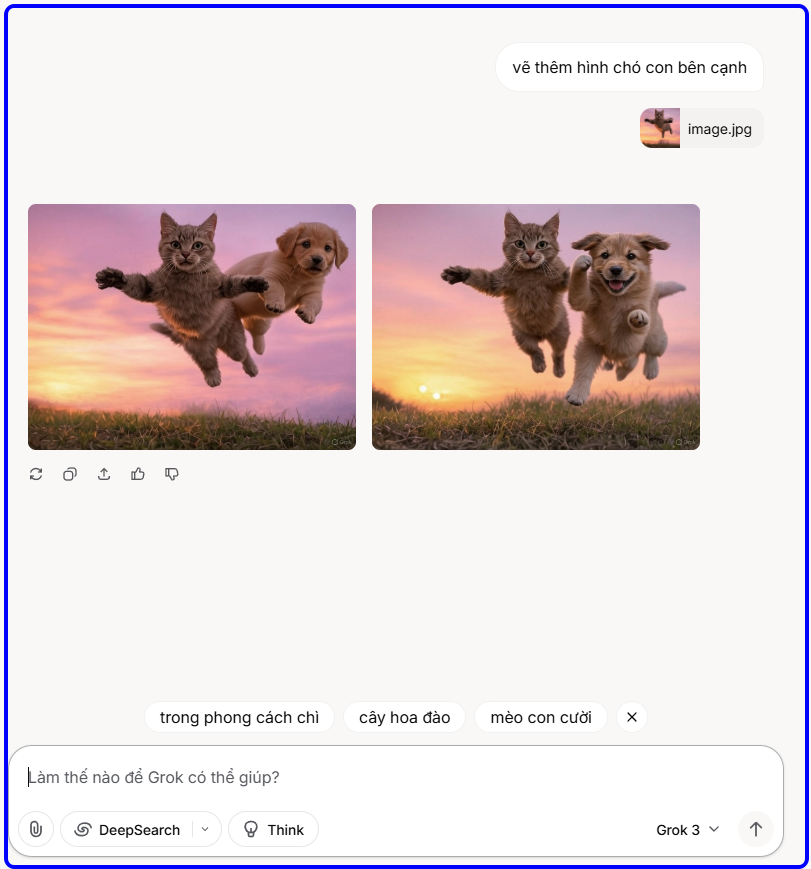Click the send arrow button
Image resolution: width=811 pixels, height=869 pixels.
756,829
